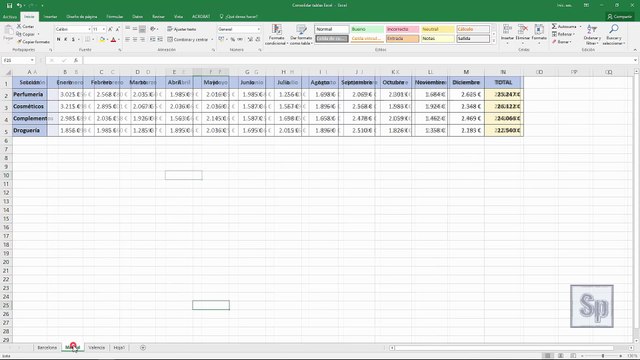
Task: Expand Combinar y centrar options arrow
Action: pos(212,40)
